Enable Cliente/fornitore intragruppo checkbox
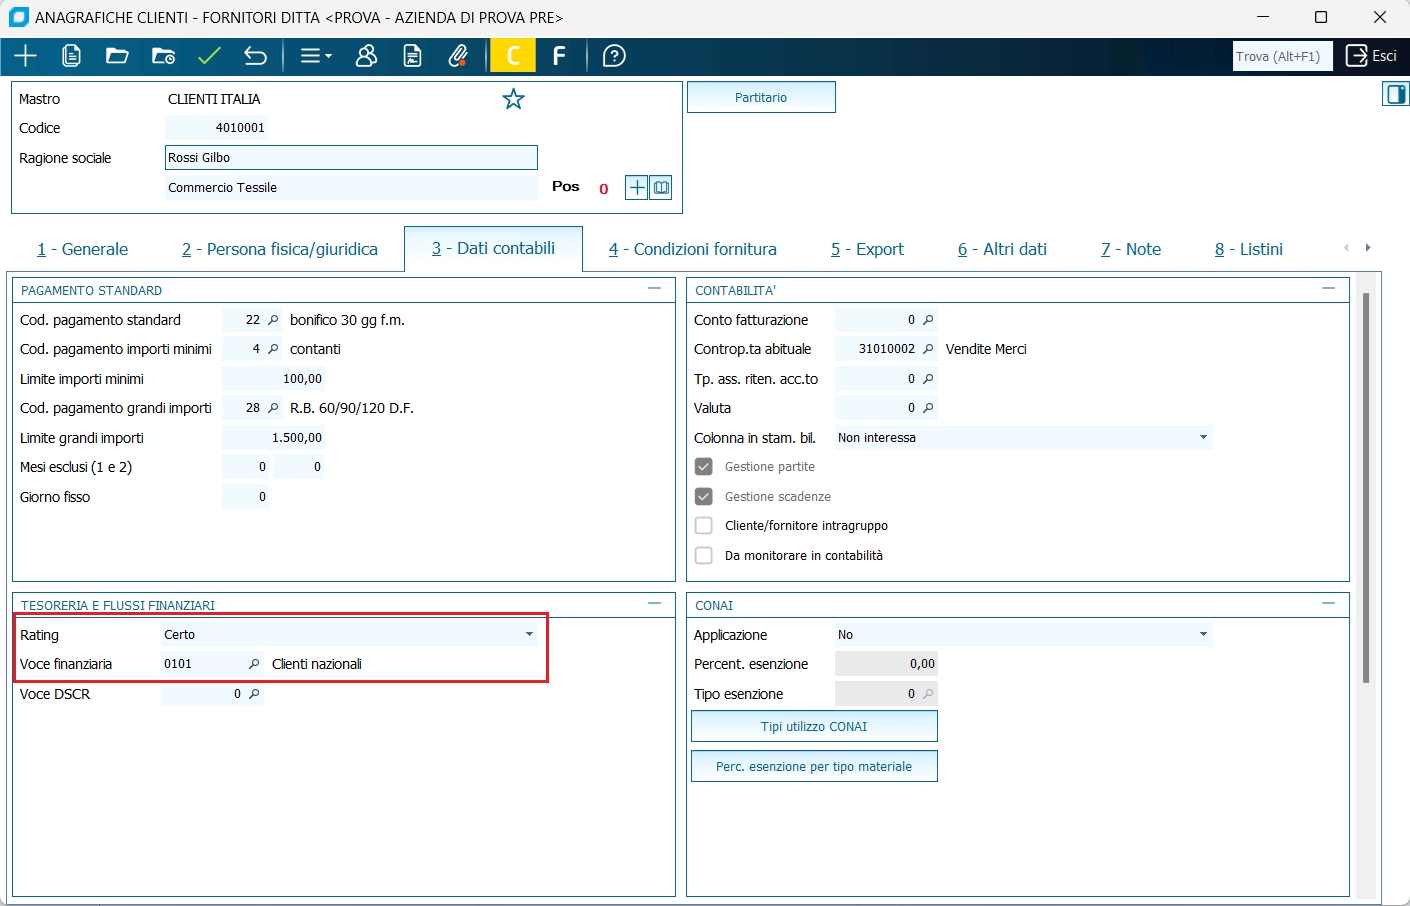 (x=704, y=526)
